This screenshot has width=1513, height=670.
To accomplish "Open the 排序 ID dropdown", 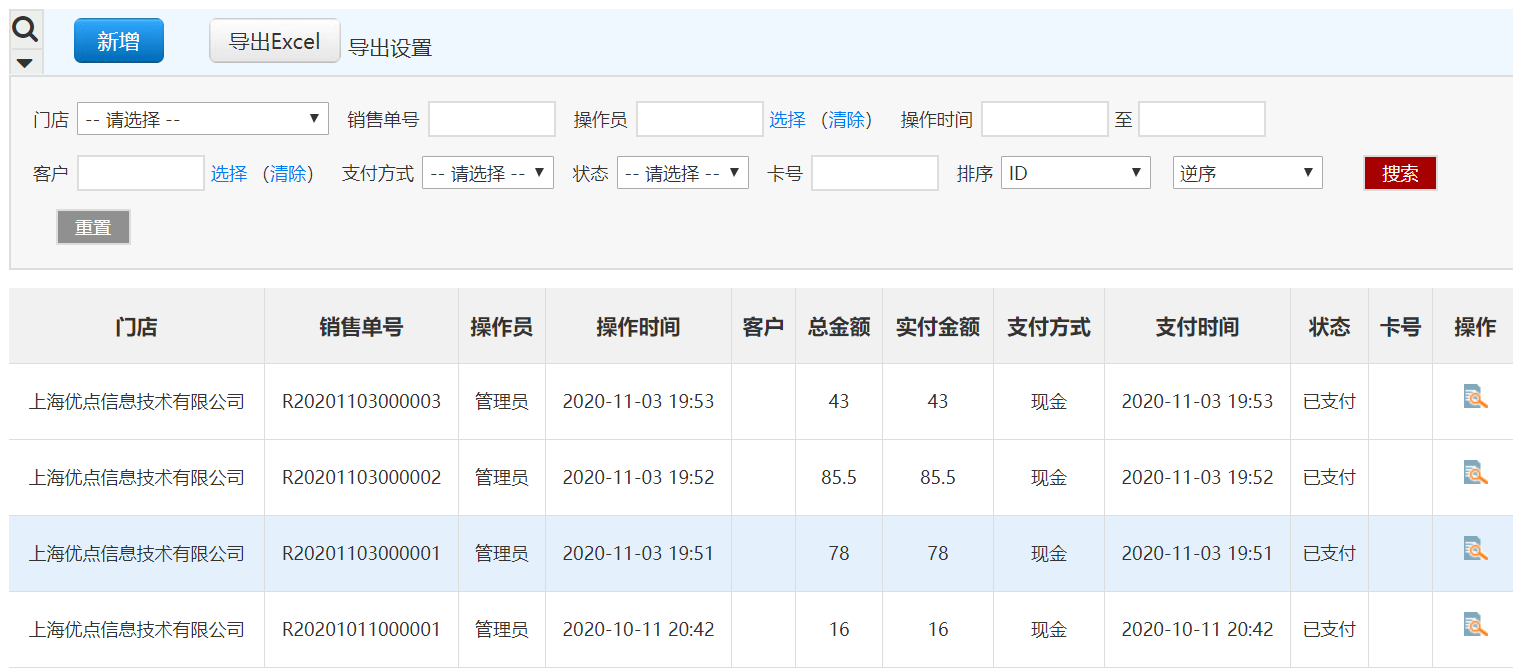I will point(1076,173).
